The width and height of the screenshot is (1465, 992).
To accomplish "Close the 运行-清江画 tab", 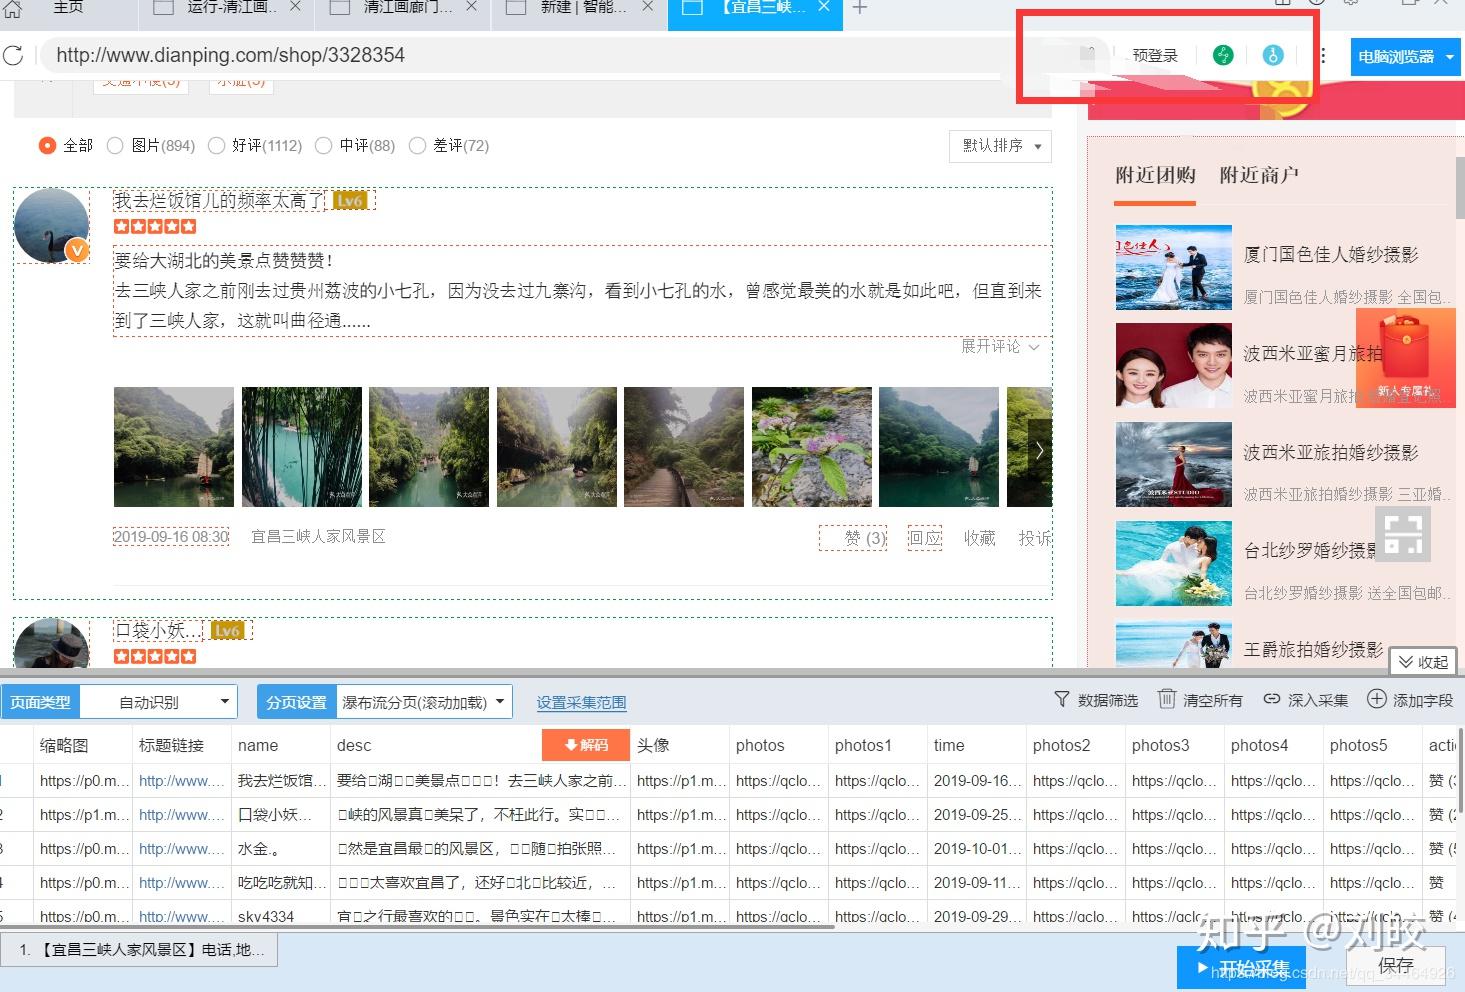I will pyautogui.click(x=296, y=7).
